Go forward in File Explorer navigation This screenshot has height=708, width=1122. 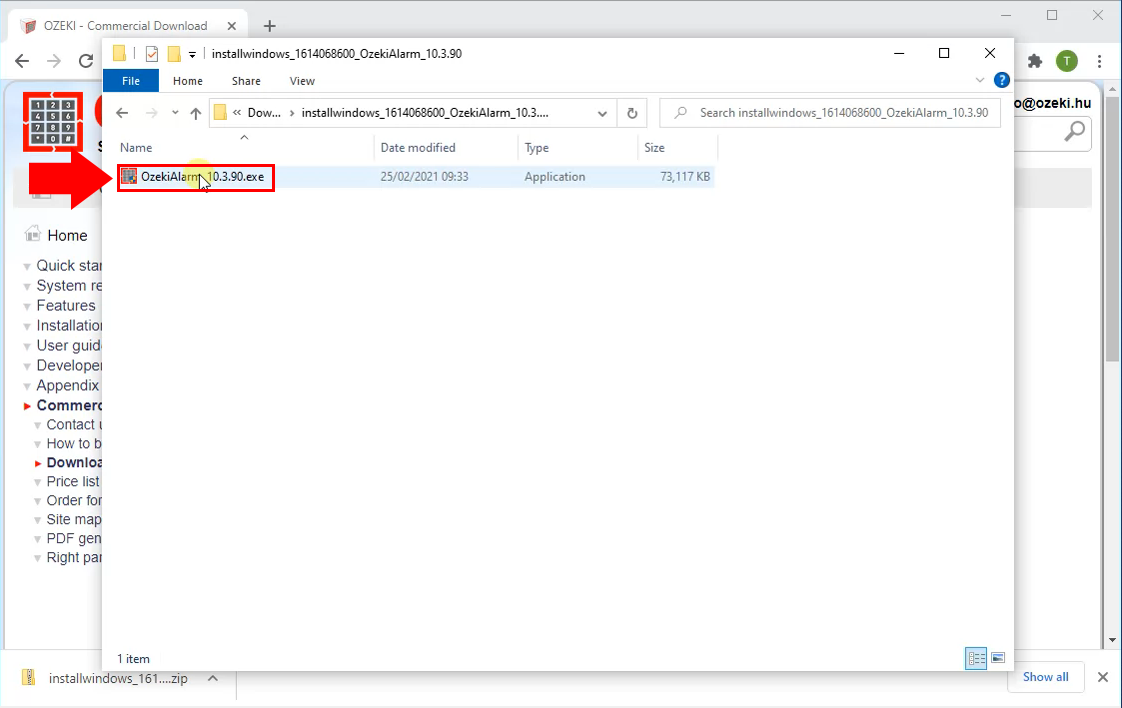pyautogui.click(x=151, y=113)
